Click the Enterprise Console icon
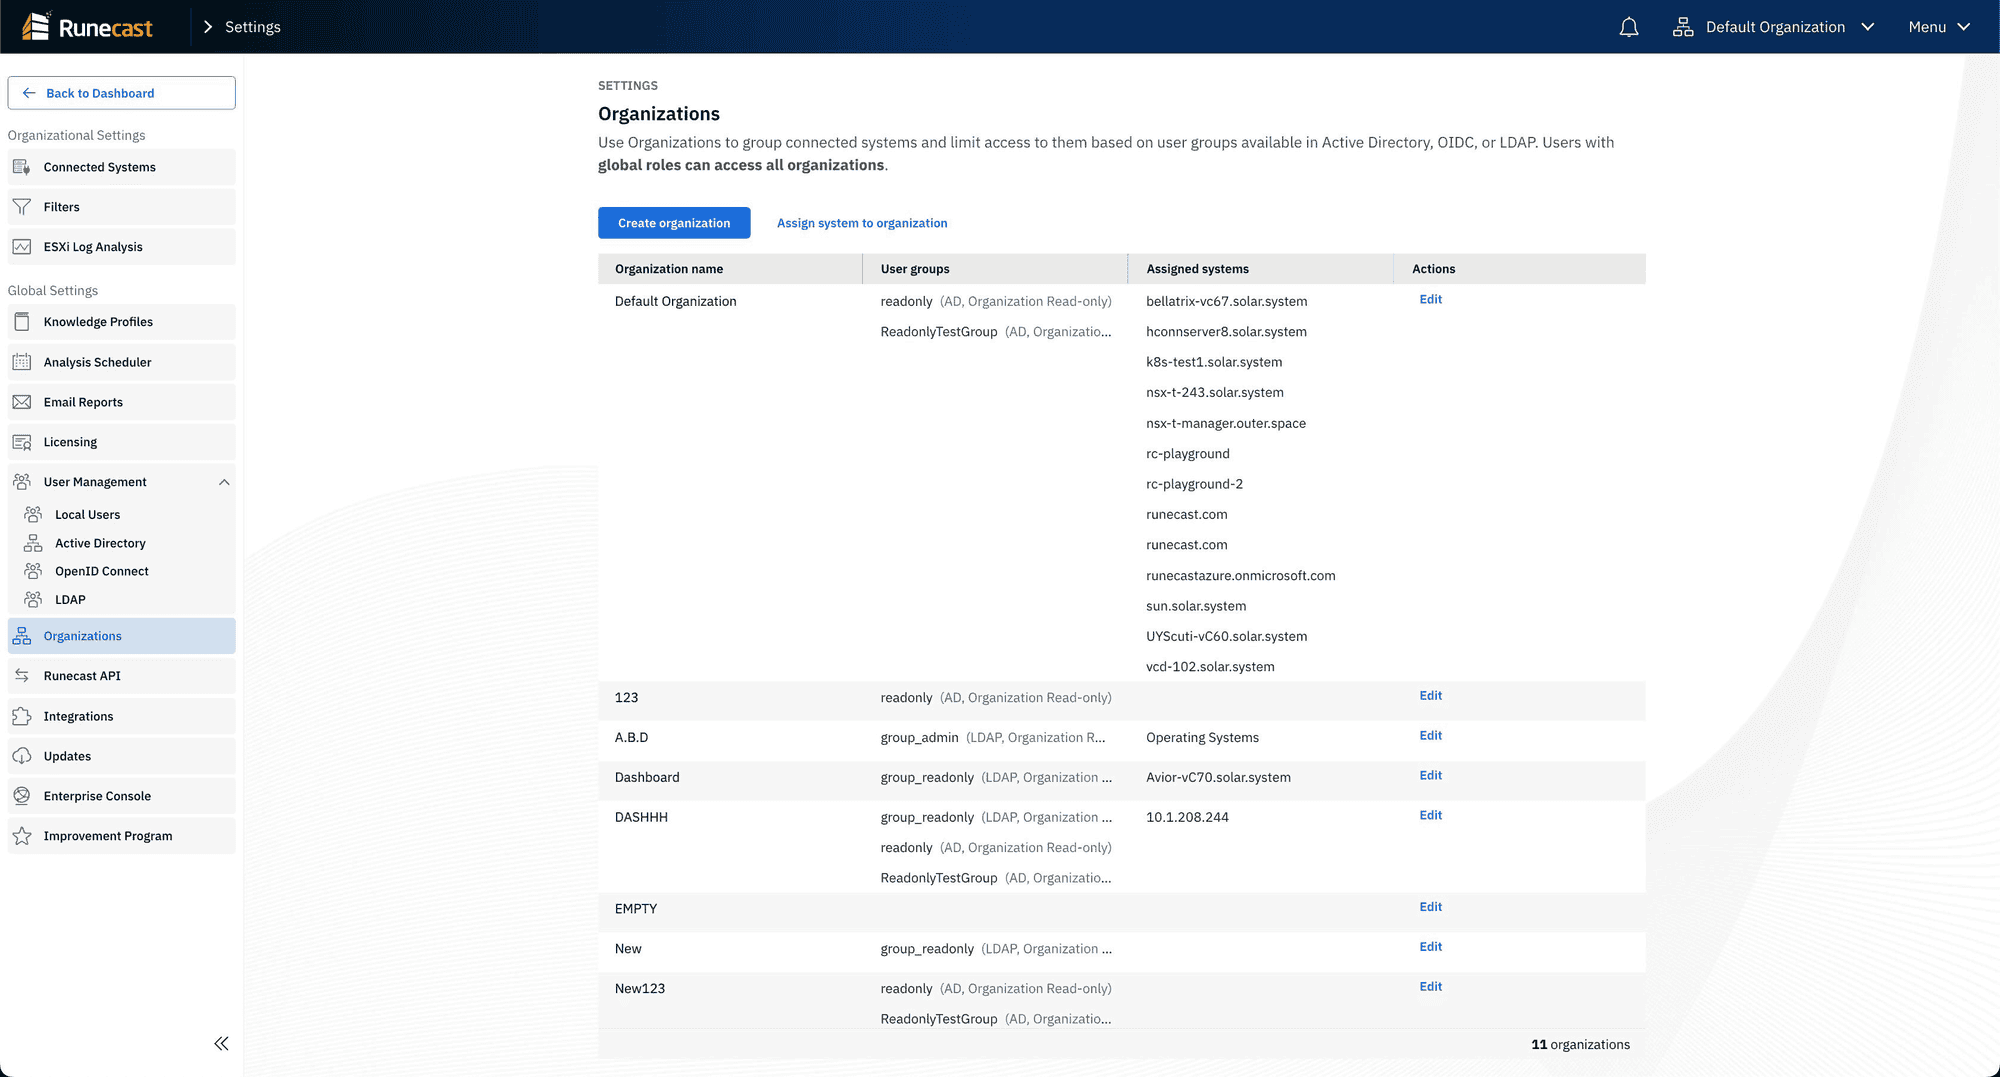This screenshot has width=2000, height=1077. [x=22, y=796]
